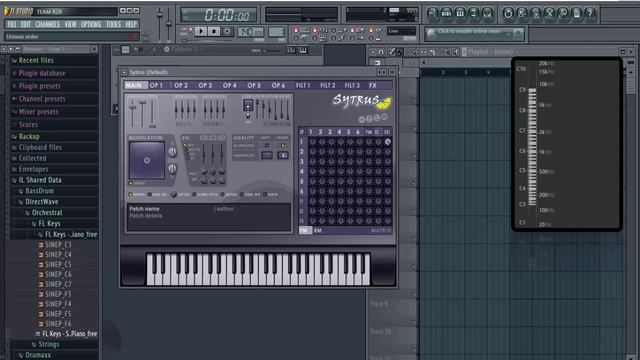Click the song time display 0:00:00
Screen dimensions: 640x360
pos(219,16)
